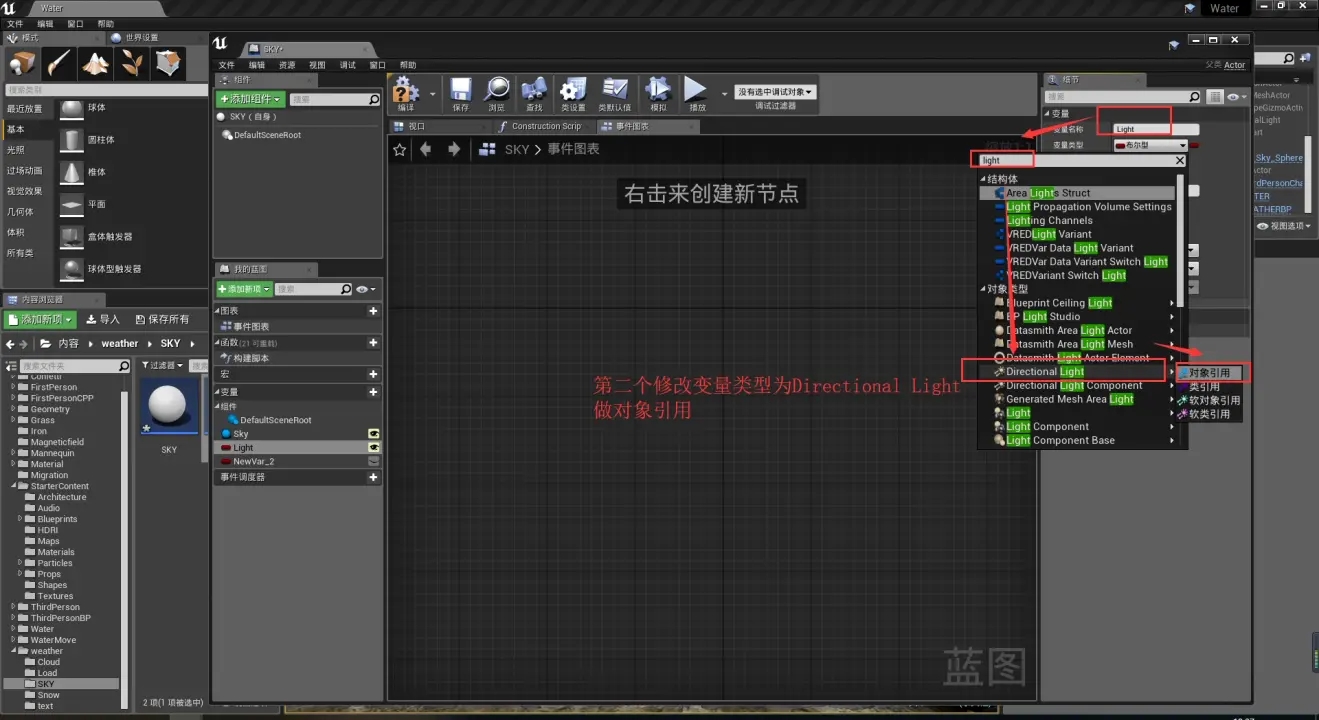Click the variable name field Light
The width and height of the screenshot is (1319, 720).
click(x=1156, y=129)
